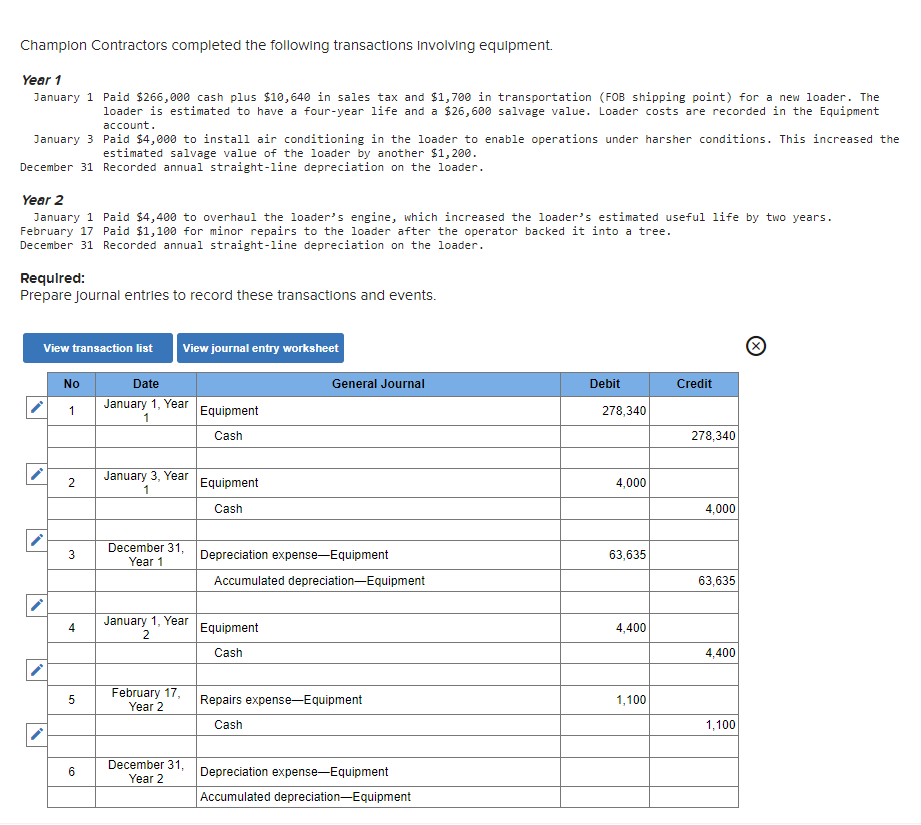
Task: Click the Year 2 heading
Action: 42,200
